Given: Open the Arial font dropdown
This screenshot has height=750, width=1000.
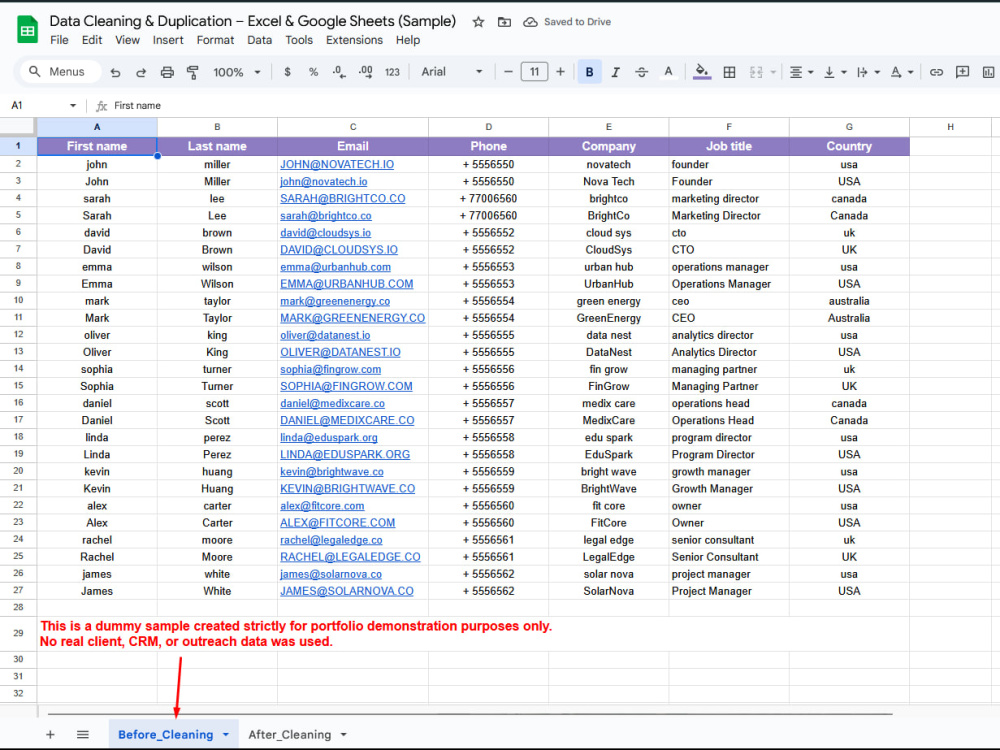Looking at the screenshot, I should click(x=452, y=72).
